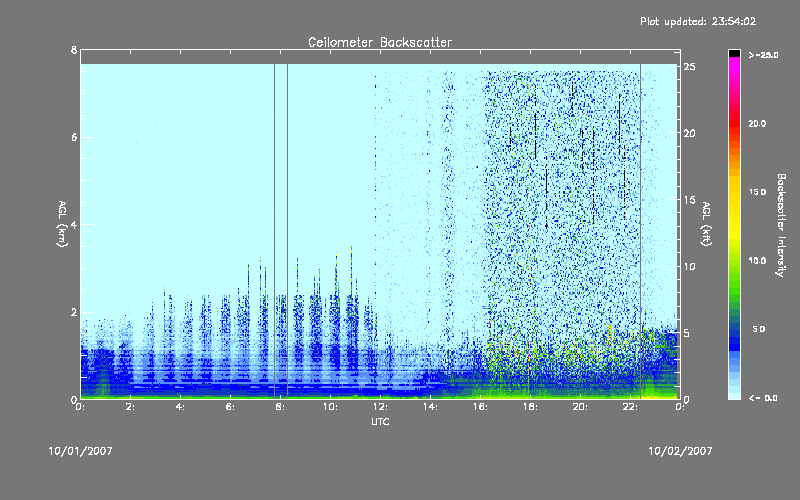
Task: Click the 20 kft tick on right axis
Action: pyautogui.click(x=689, y=133)
